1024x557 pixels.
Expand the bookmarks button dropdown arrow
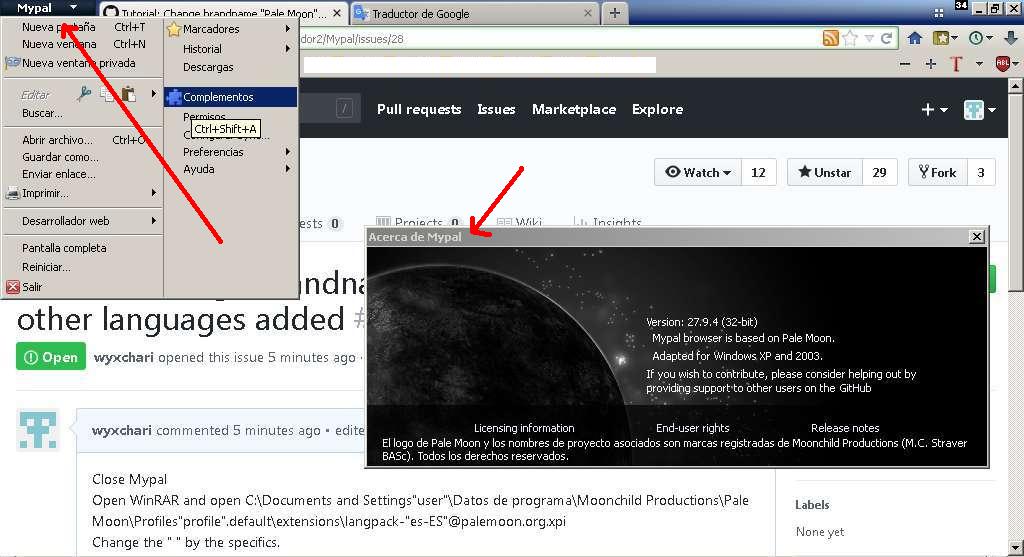click(x=954, y=39)
